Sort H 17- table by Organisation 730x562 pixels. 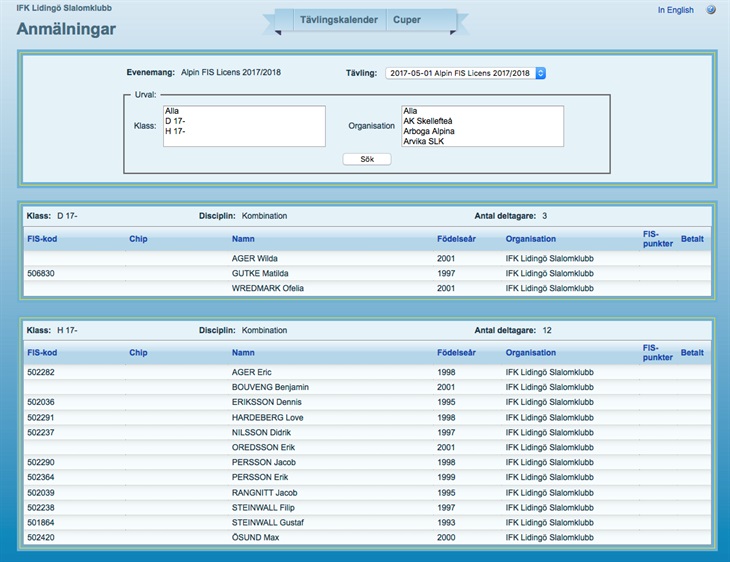point(531,352)
